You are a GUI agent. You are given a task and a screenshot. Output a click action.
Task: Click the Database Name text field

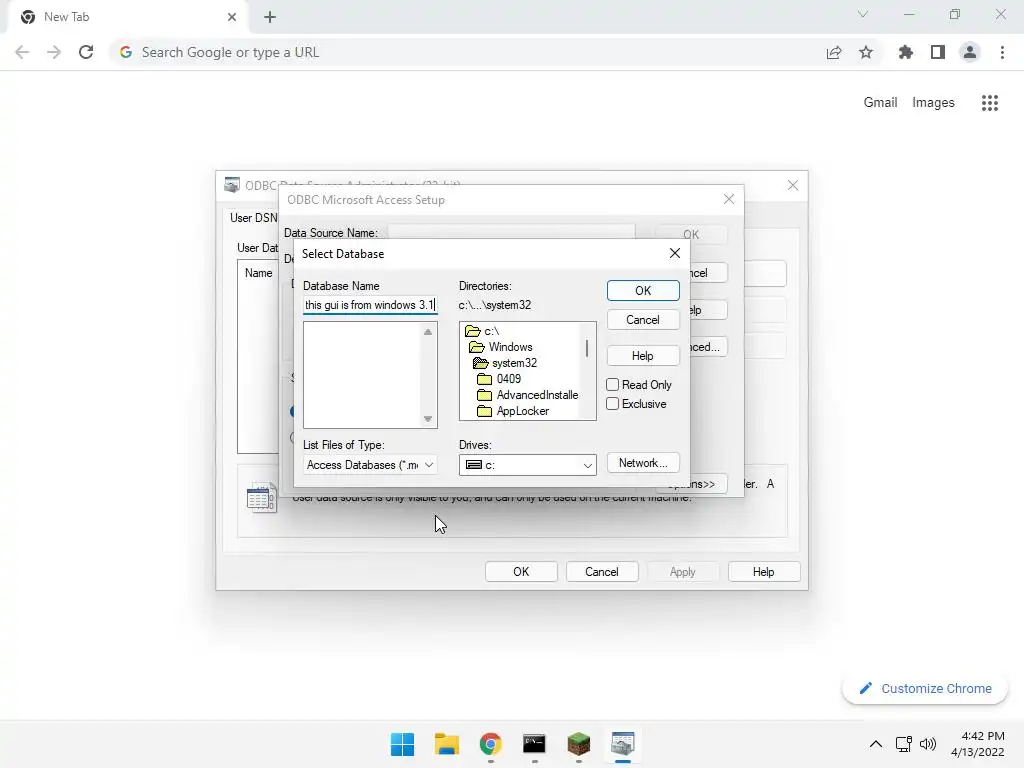370,305
